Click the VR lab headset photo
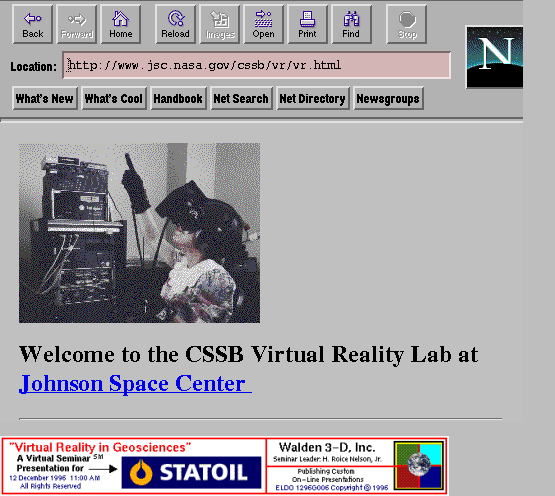Image resolution: width=555 pixels, height=496 pixels. [x=139, y=233]
